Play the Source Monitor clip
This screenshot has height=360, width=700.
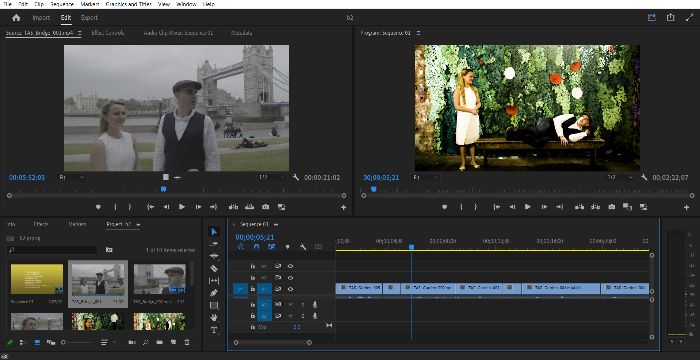click(182, 207)
